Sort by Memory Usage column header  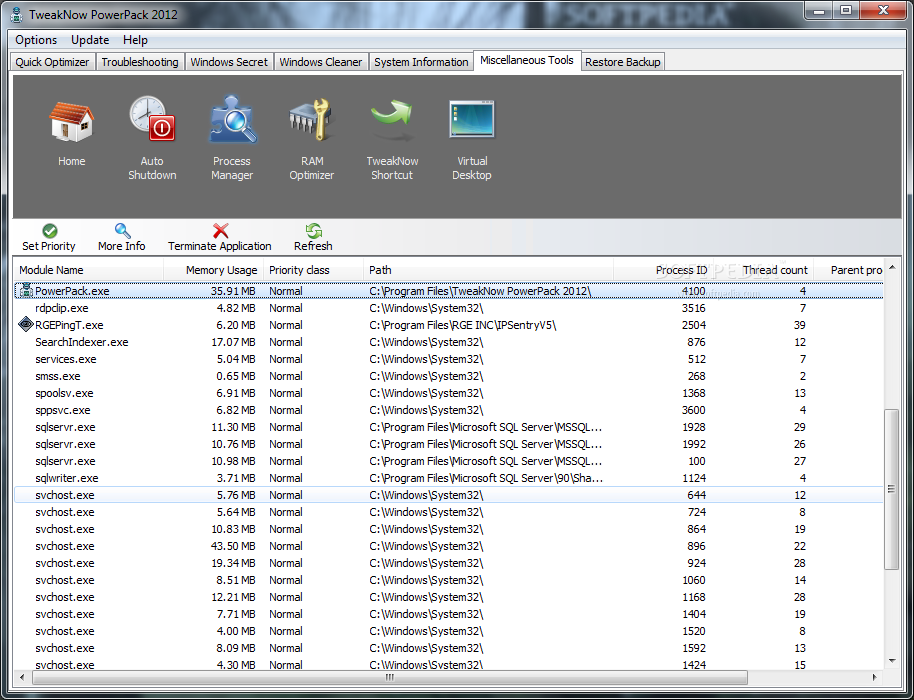coord(213,270)
